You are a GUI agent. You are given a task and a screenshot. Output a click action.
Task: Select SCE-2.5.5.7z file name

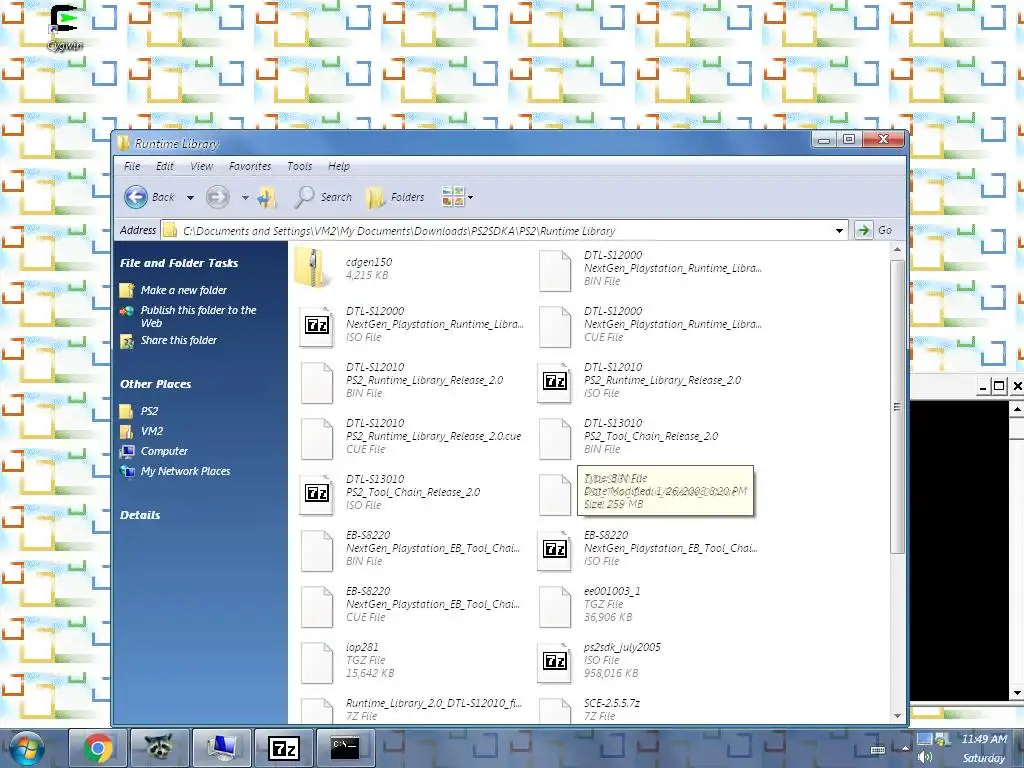pos(611,703)
